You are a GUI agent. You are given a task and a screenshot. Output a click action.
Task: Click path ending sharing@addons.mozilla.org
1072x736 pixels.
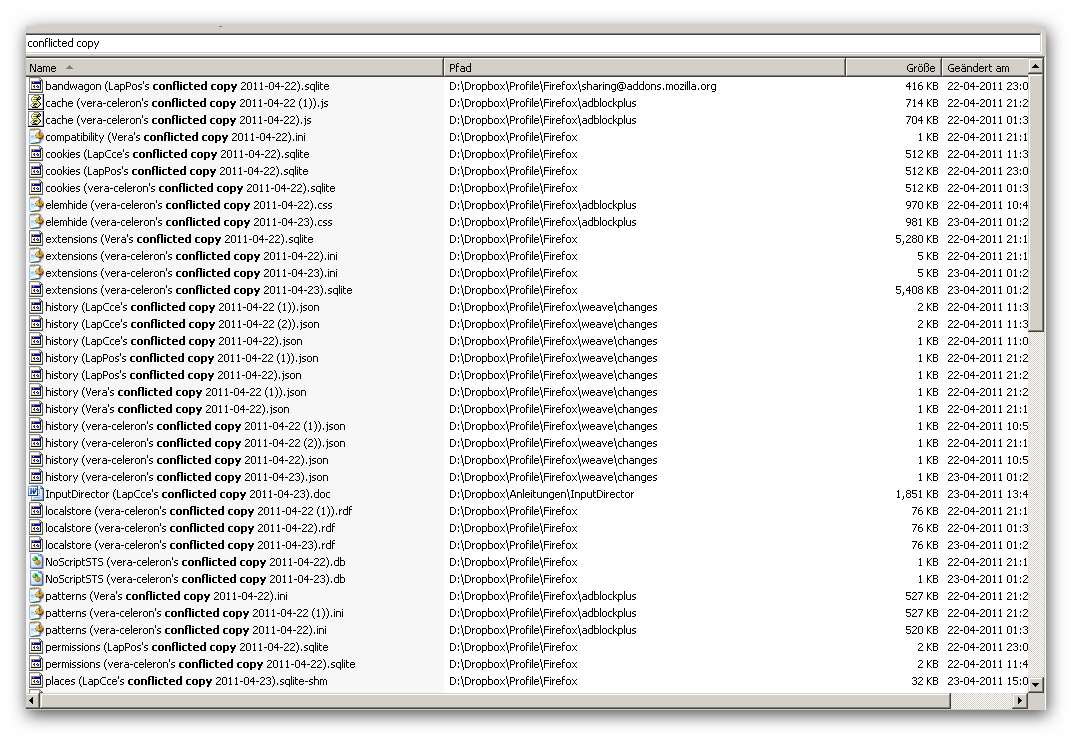tap(582, 86)
